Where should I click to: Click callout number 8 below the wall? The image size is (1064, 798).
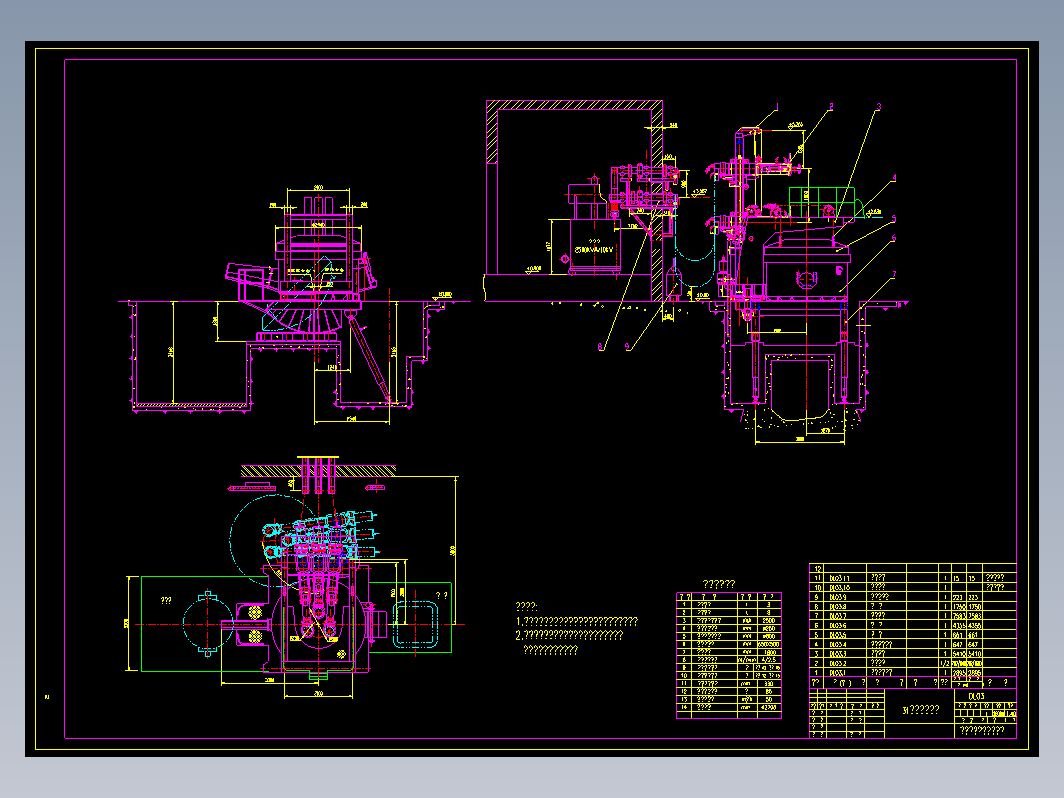601,347
